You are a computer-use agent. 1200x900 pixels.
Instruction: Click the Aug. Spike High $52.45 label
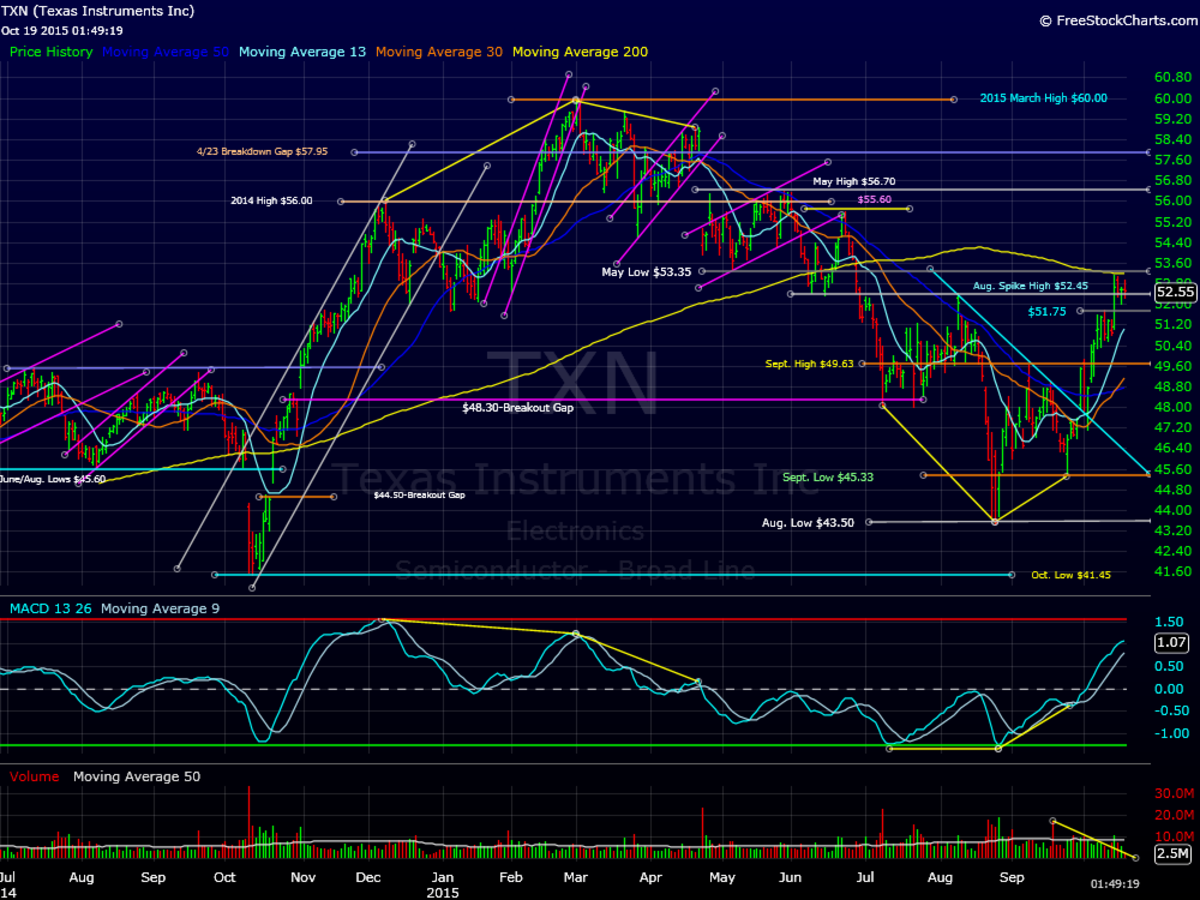tap(1030, 285)
